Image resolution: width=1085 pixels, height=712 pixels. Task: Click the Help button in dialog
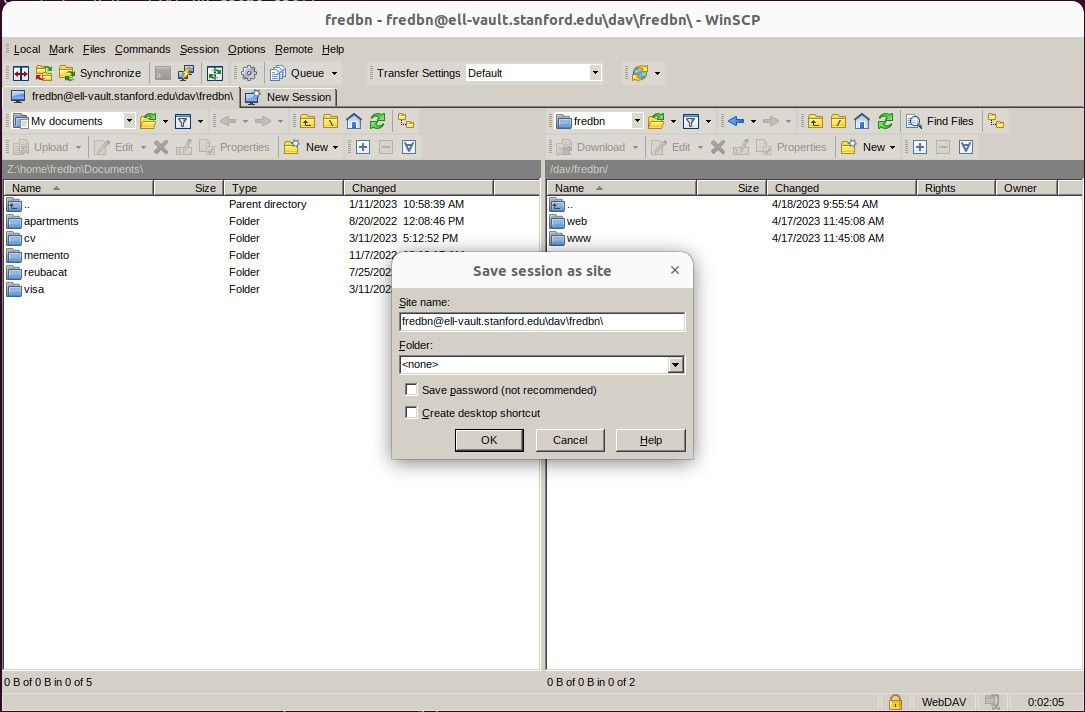coord(650,440)
